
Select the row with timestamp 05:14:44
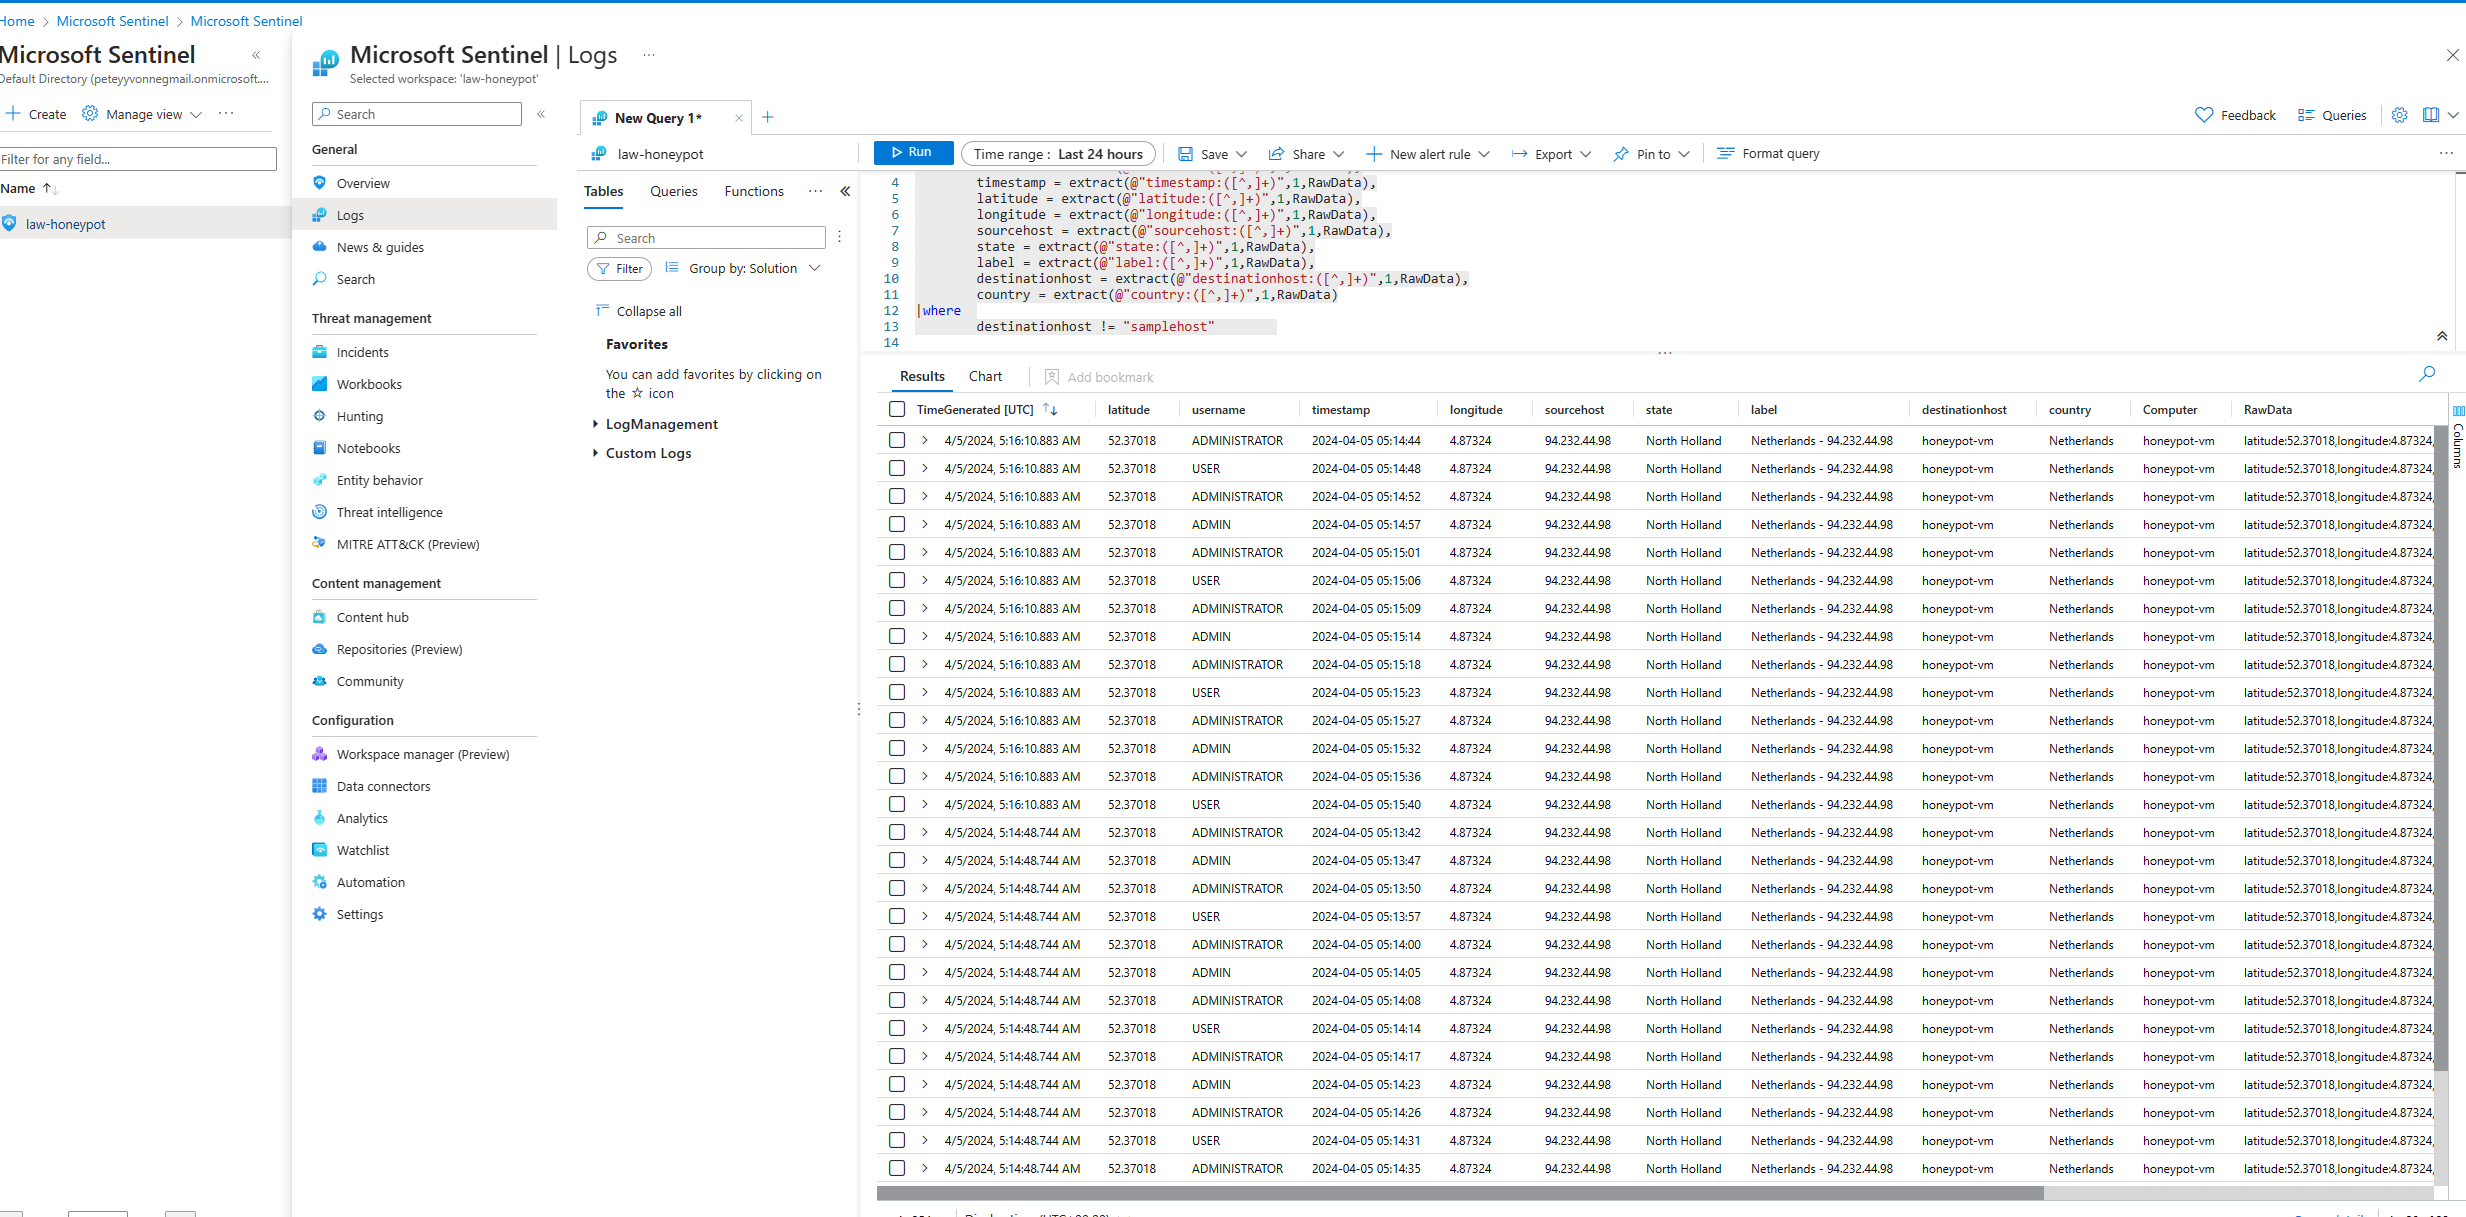897,440
